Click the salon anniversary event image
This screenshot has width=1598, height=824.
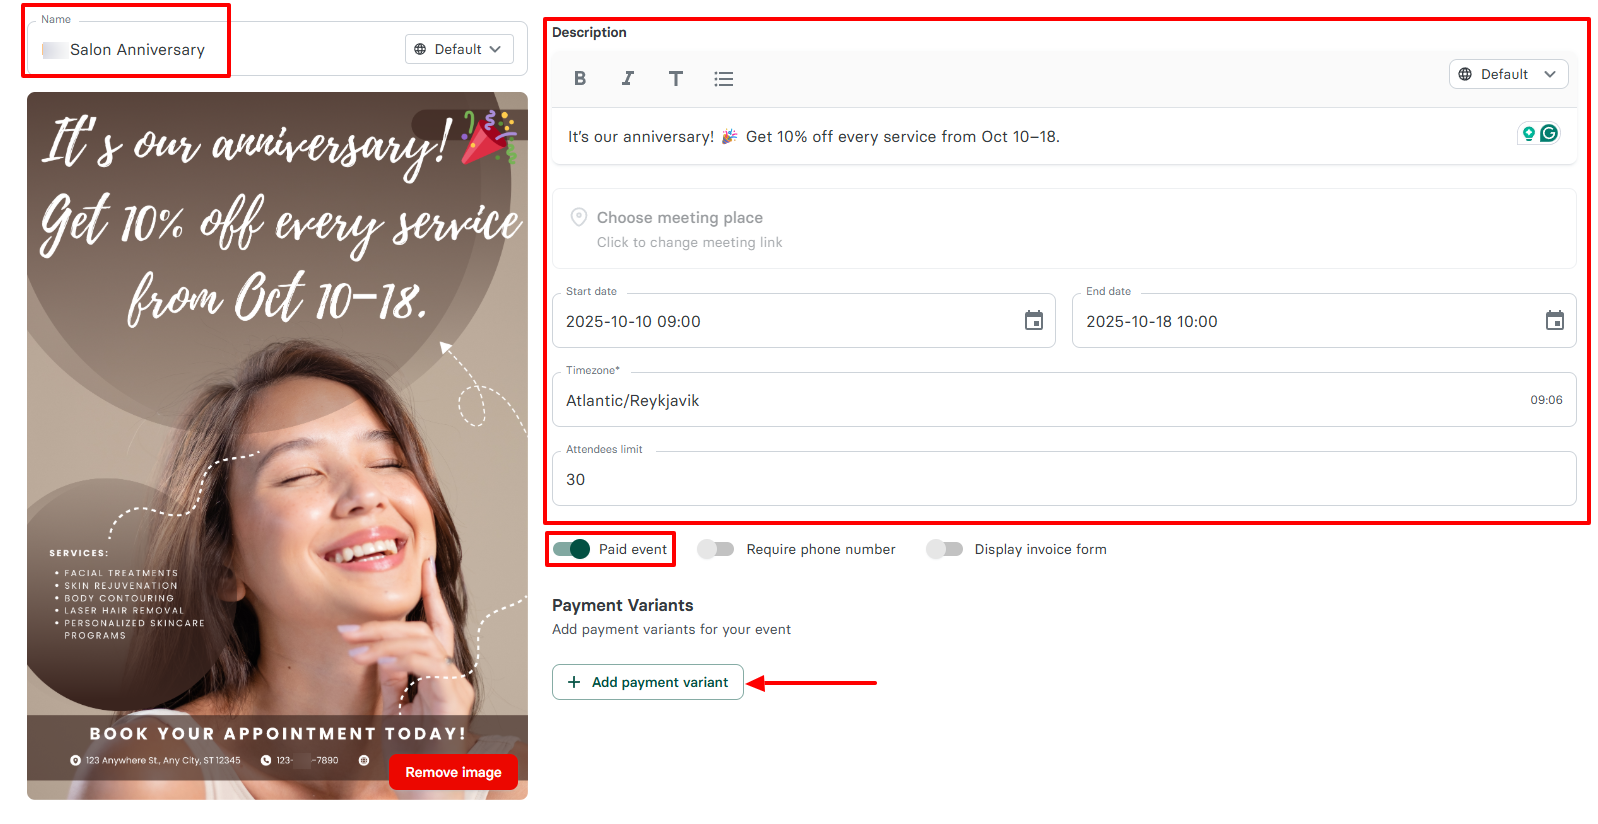click(x=277, y=446)
